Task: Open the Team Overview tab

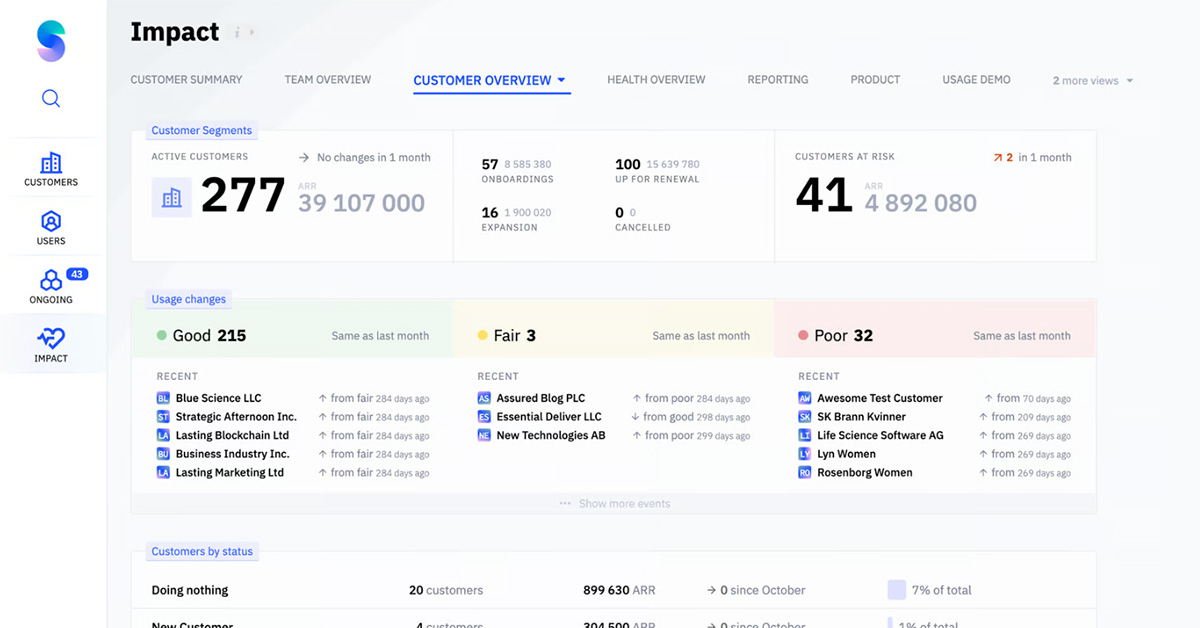Action: 327,80
